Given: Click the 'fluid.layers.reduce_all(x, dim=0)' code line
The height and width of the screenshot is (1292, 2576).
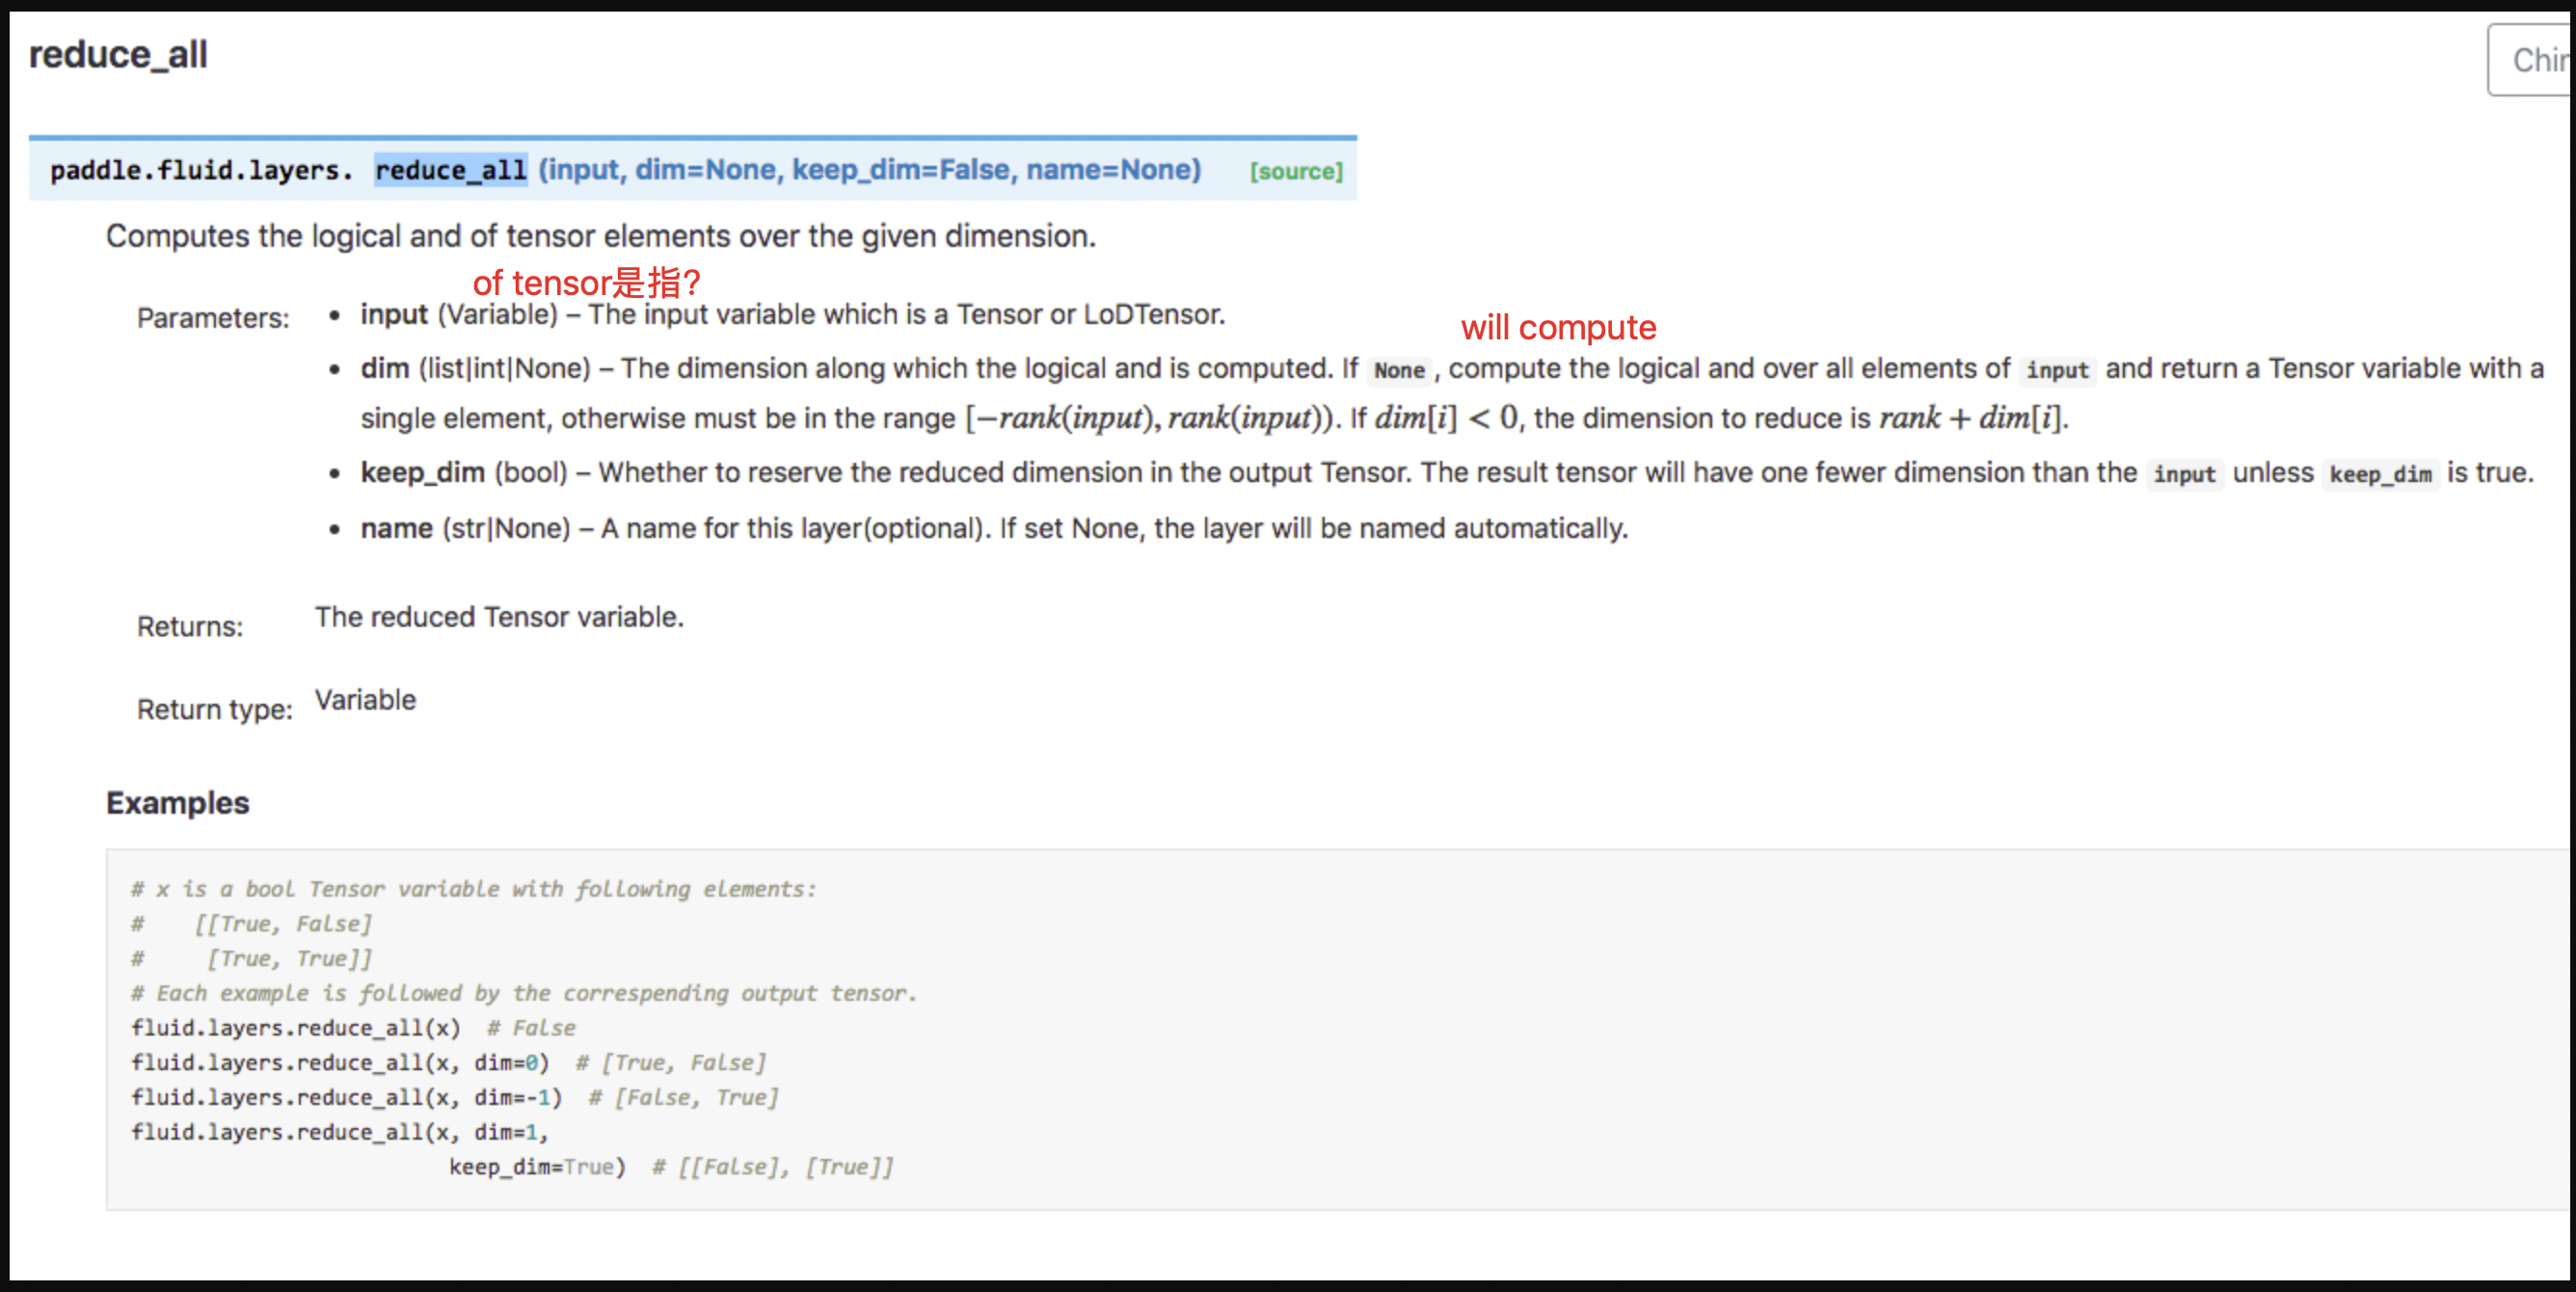Looking at the screenshot, I should point(340,1062).
